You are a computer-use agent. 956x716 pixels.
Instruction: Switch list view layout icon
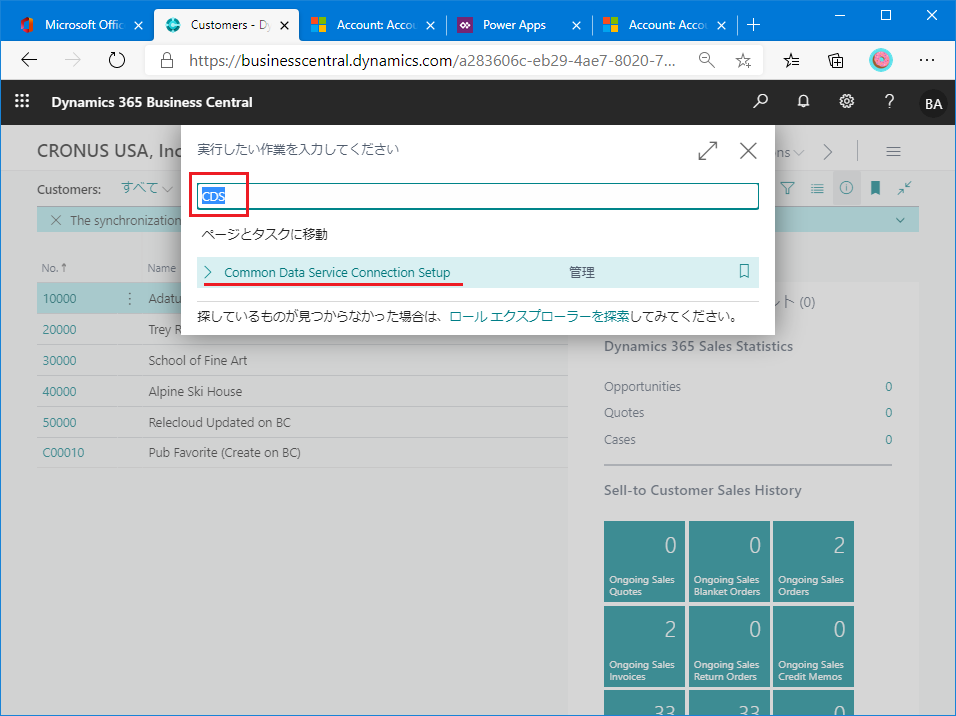[817, 188]
